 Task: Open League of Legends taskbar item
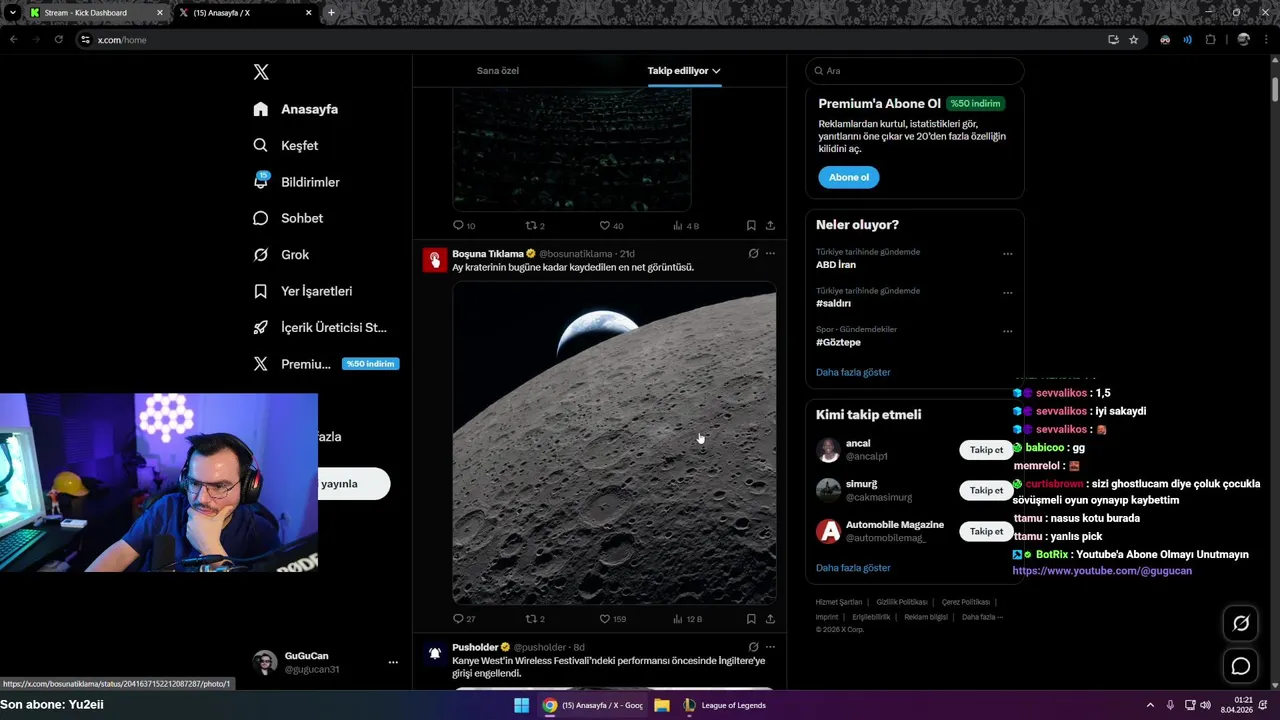[x=725, y=705]
